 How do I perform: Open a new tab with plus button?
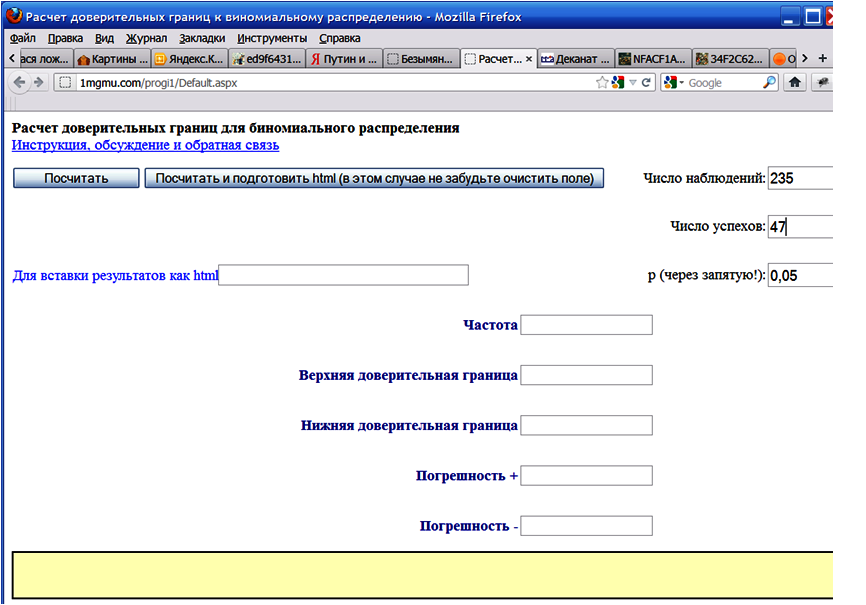click(822, 58)
